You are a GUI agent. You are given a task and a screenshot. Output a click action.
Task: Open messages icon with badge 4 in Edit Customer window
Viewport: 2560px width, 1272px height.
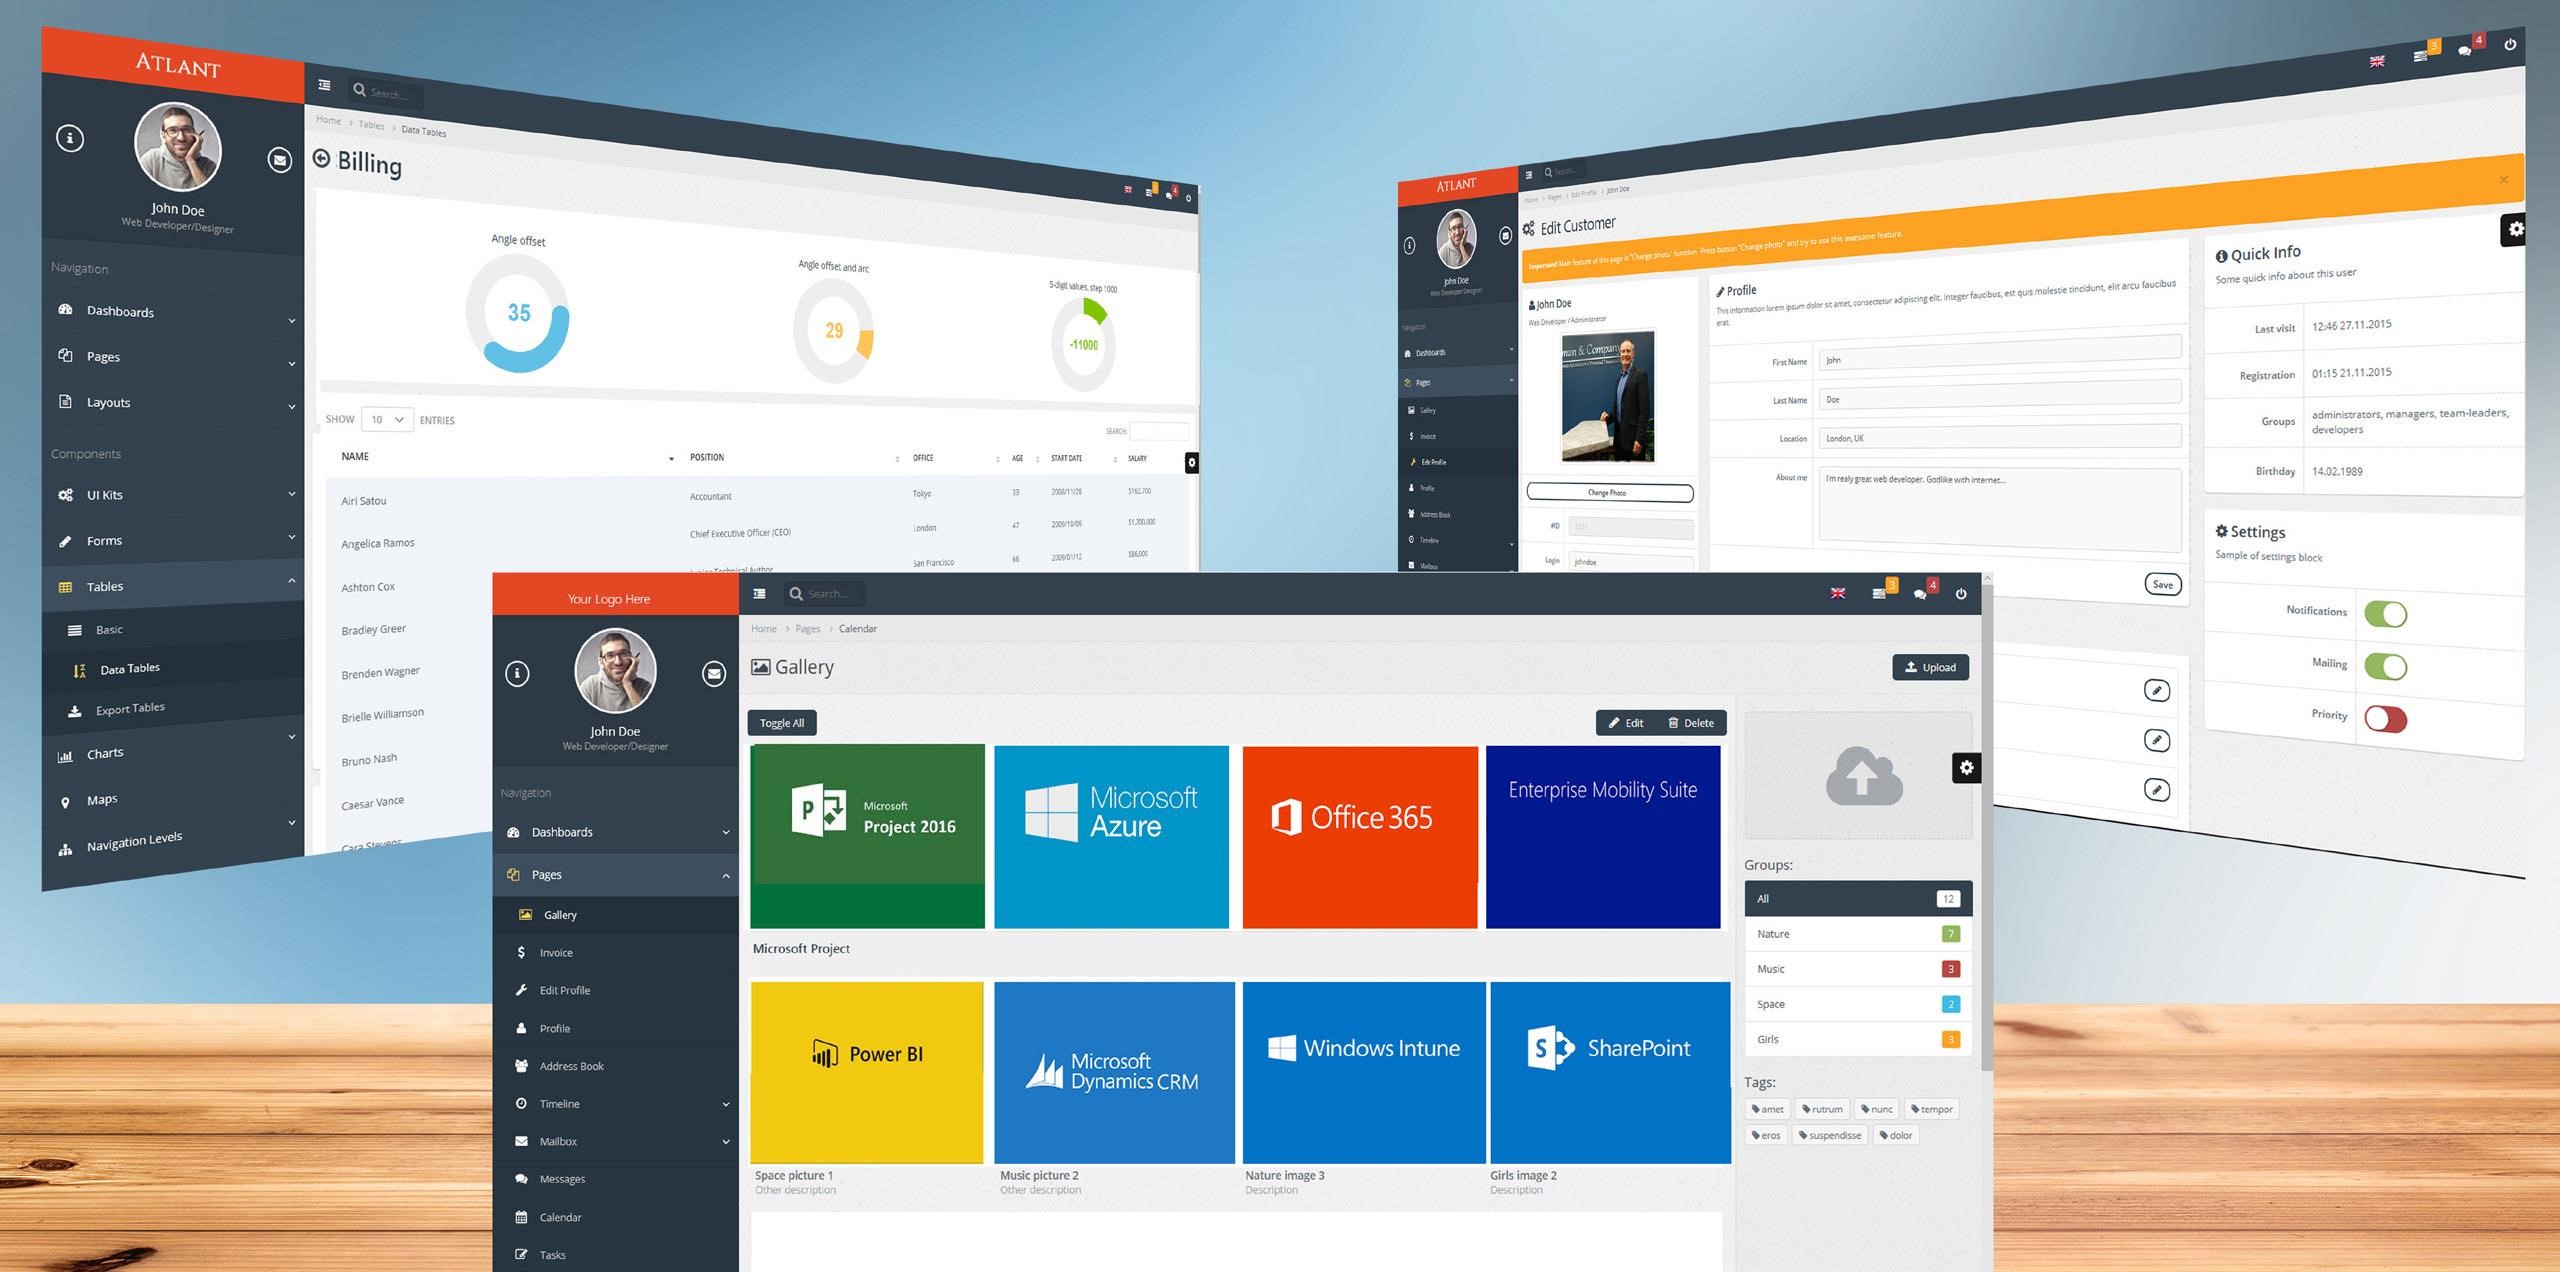click(2464, 50)
